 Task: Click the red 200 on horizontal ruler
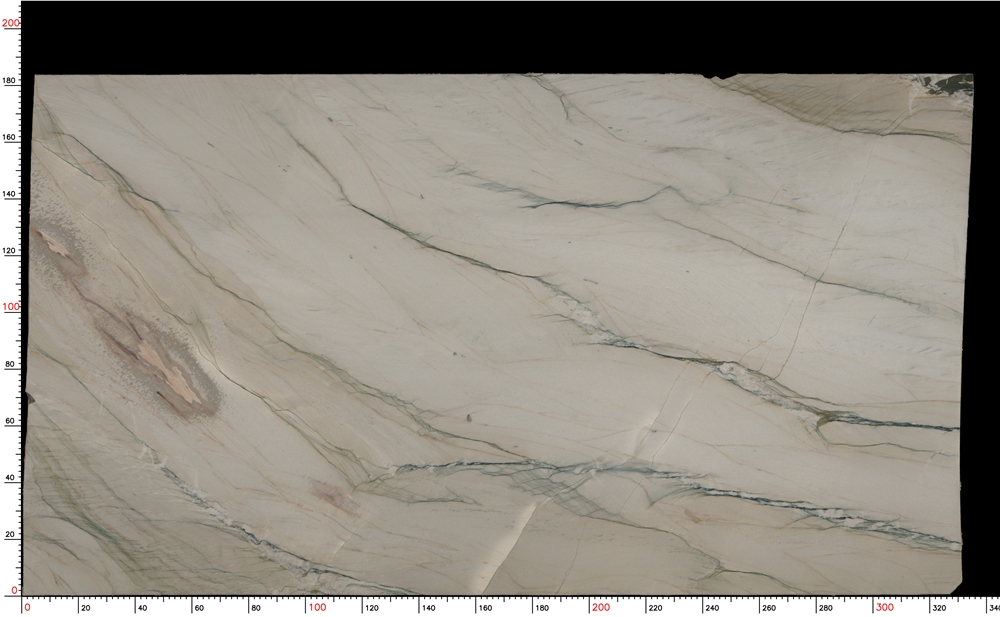[601, 607]
